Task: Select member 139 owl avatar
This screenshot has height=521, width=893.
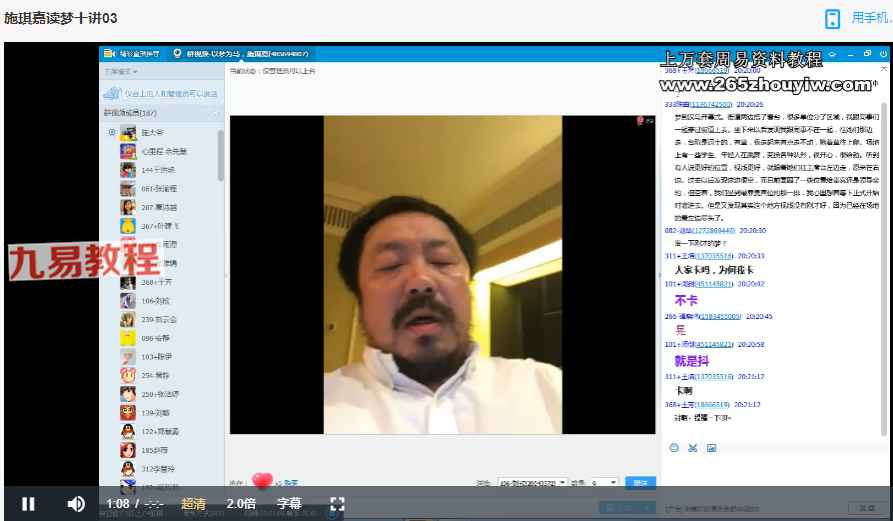Action: point(128,413)
